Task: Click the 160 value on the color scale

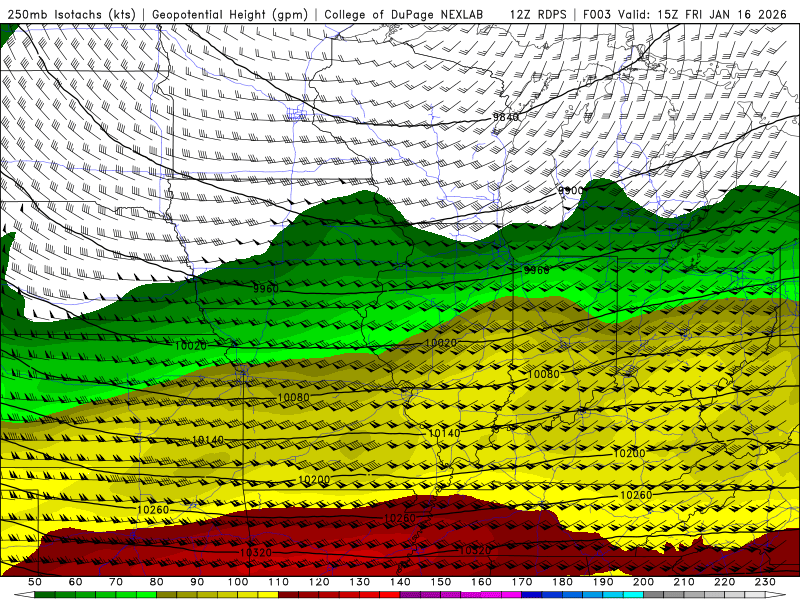Action: coord(482,582)
